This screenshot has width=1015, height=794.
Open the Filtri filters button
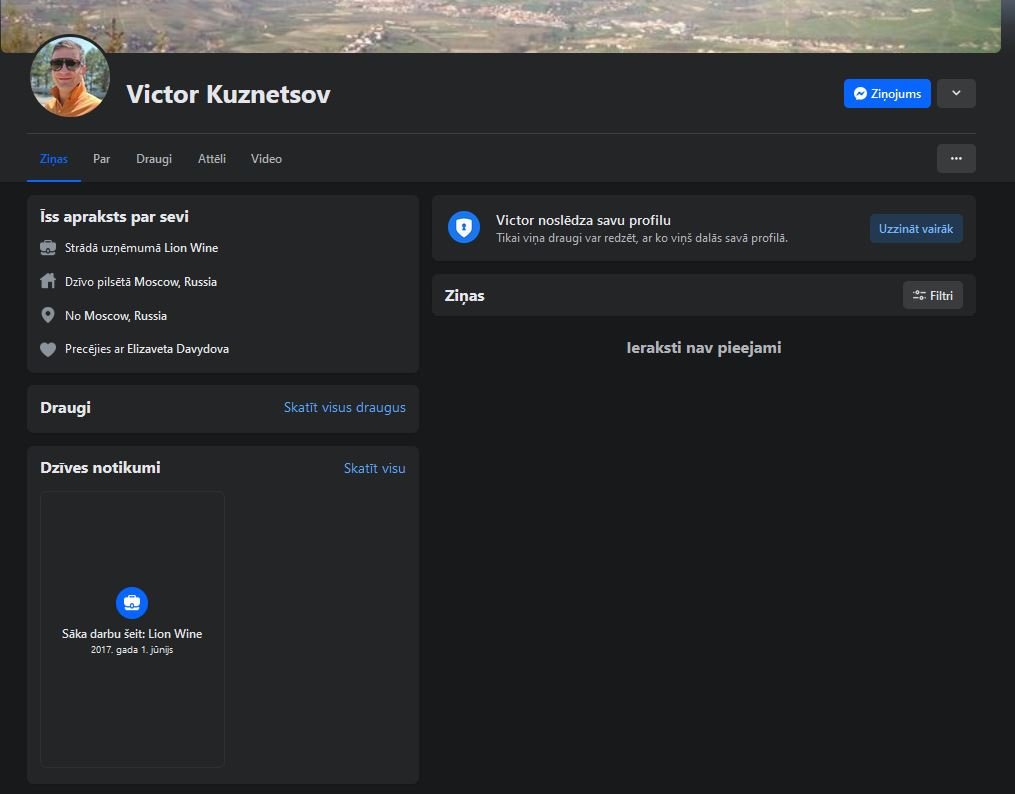click(x=933, y=295)
